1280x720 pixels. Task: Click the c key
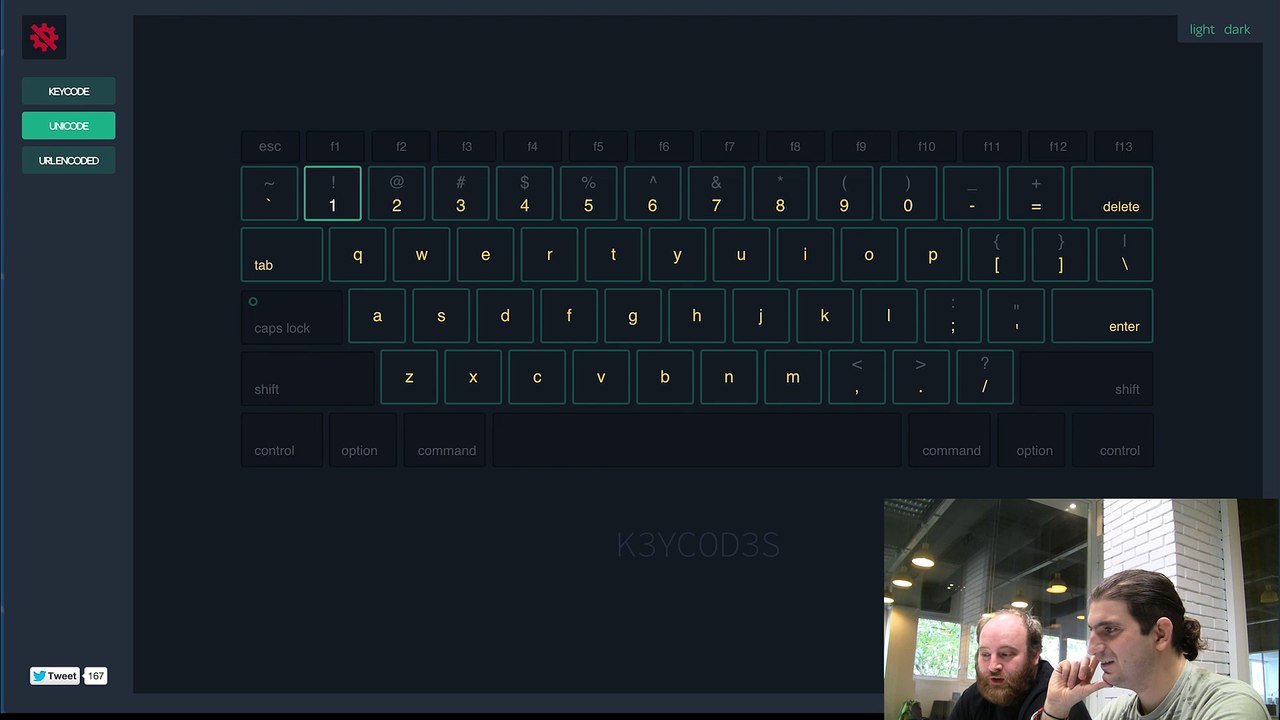[537, 377]
